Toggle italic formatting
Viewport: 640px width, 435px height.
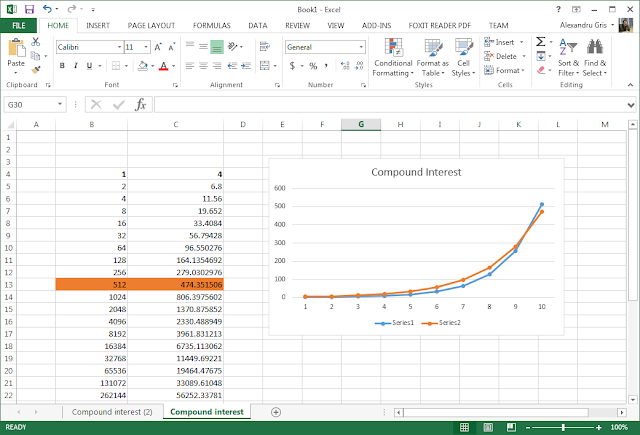tap(75, 66)
